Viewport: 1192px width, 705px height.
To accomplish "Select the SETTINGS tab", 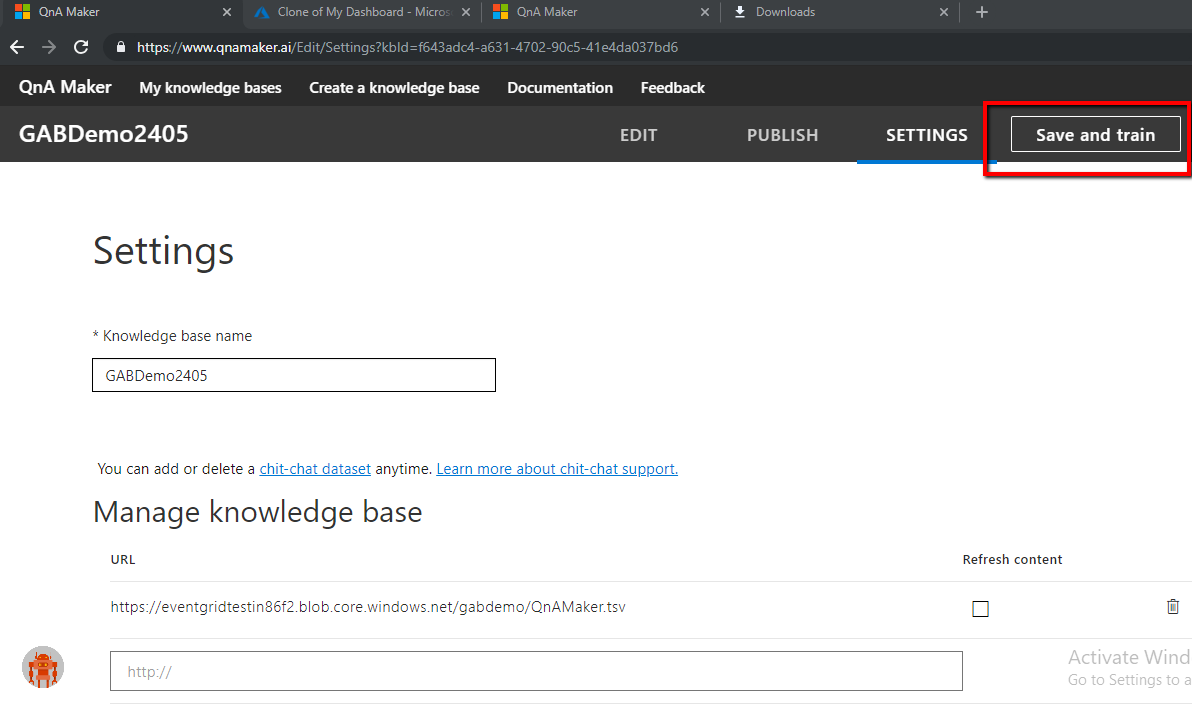I will (927, 135).
